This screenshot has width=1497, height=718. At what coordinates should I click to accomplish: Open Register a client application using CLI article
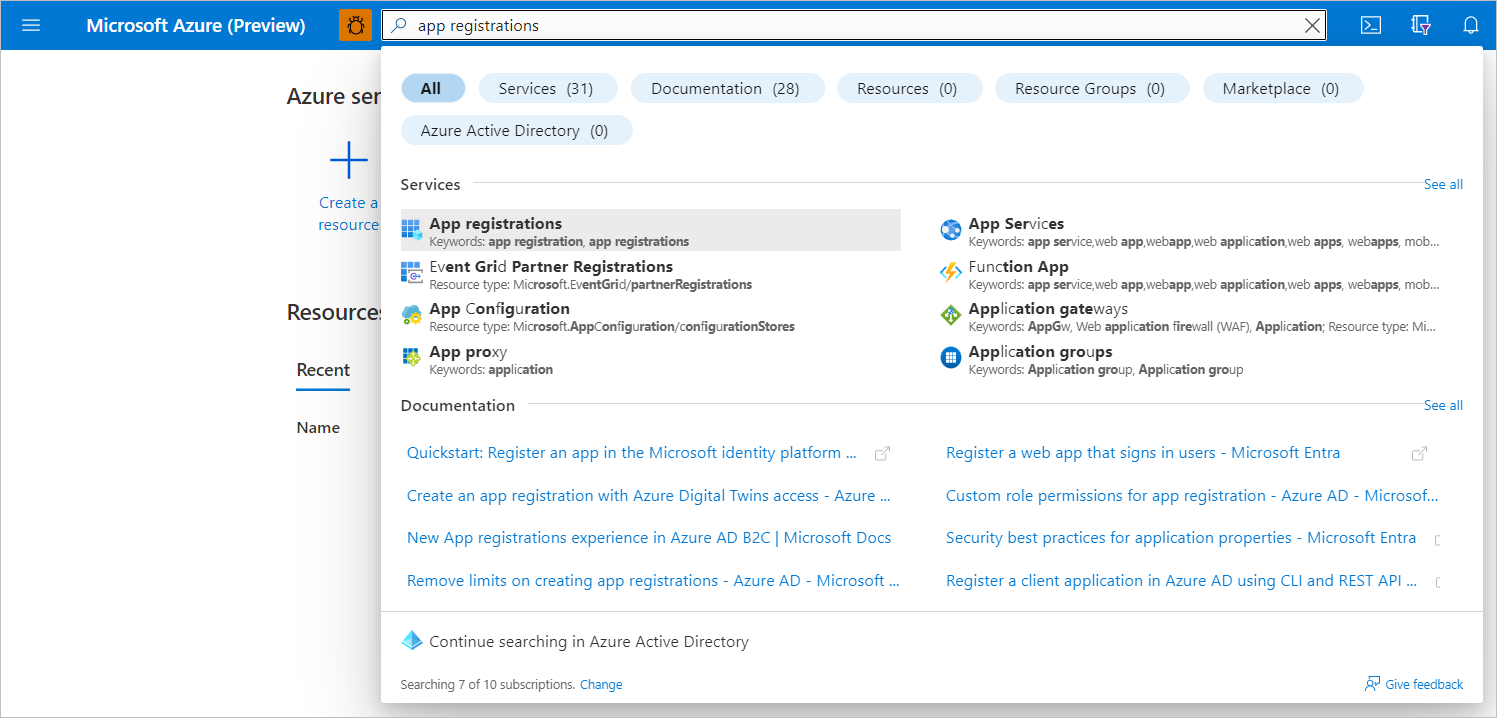pos(1181,581)
